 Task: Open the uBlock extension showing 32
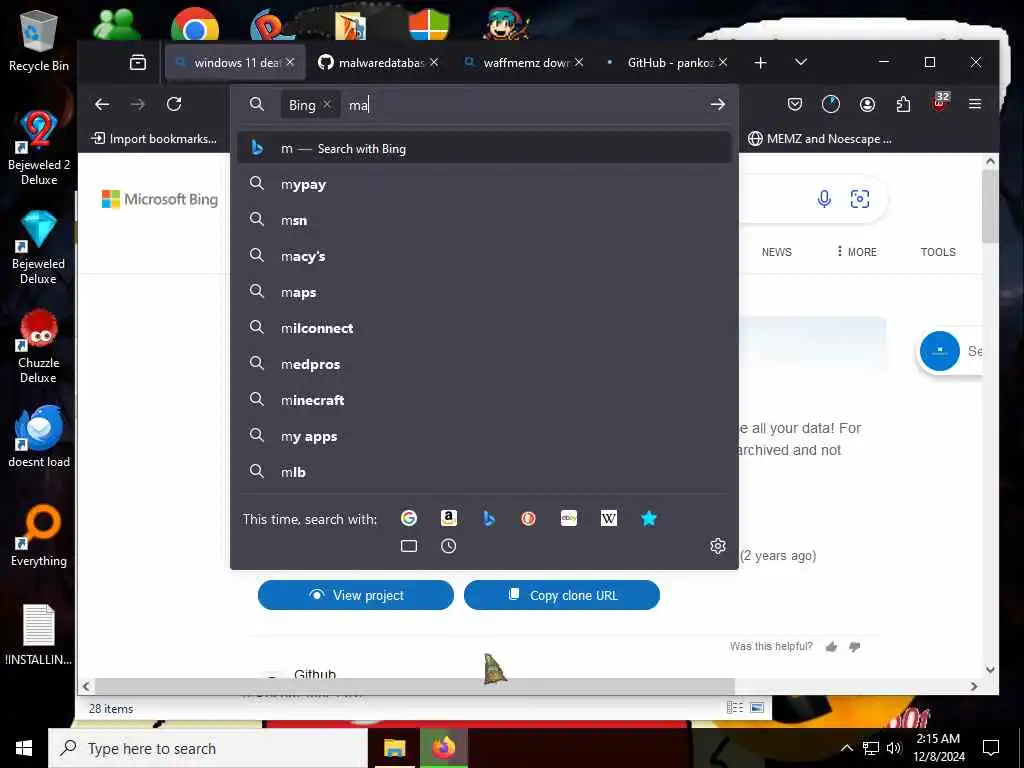click(x=940, y=103)
